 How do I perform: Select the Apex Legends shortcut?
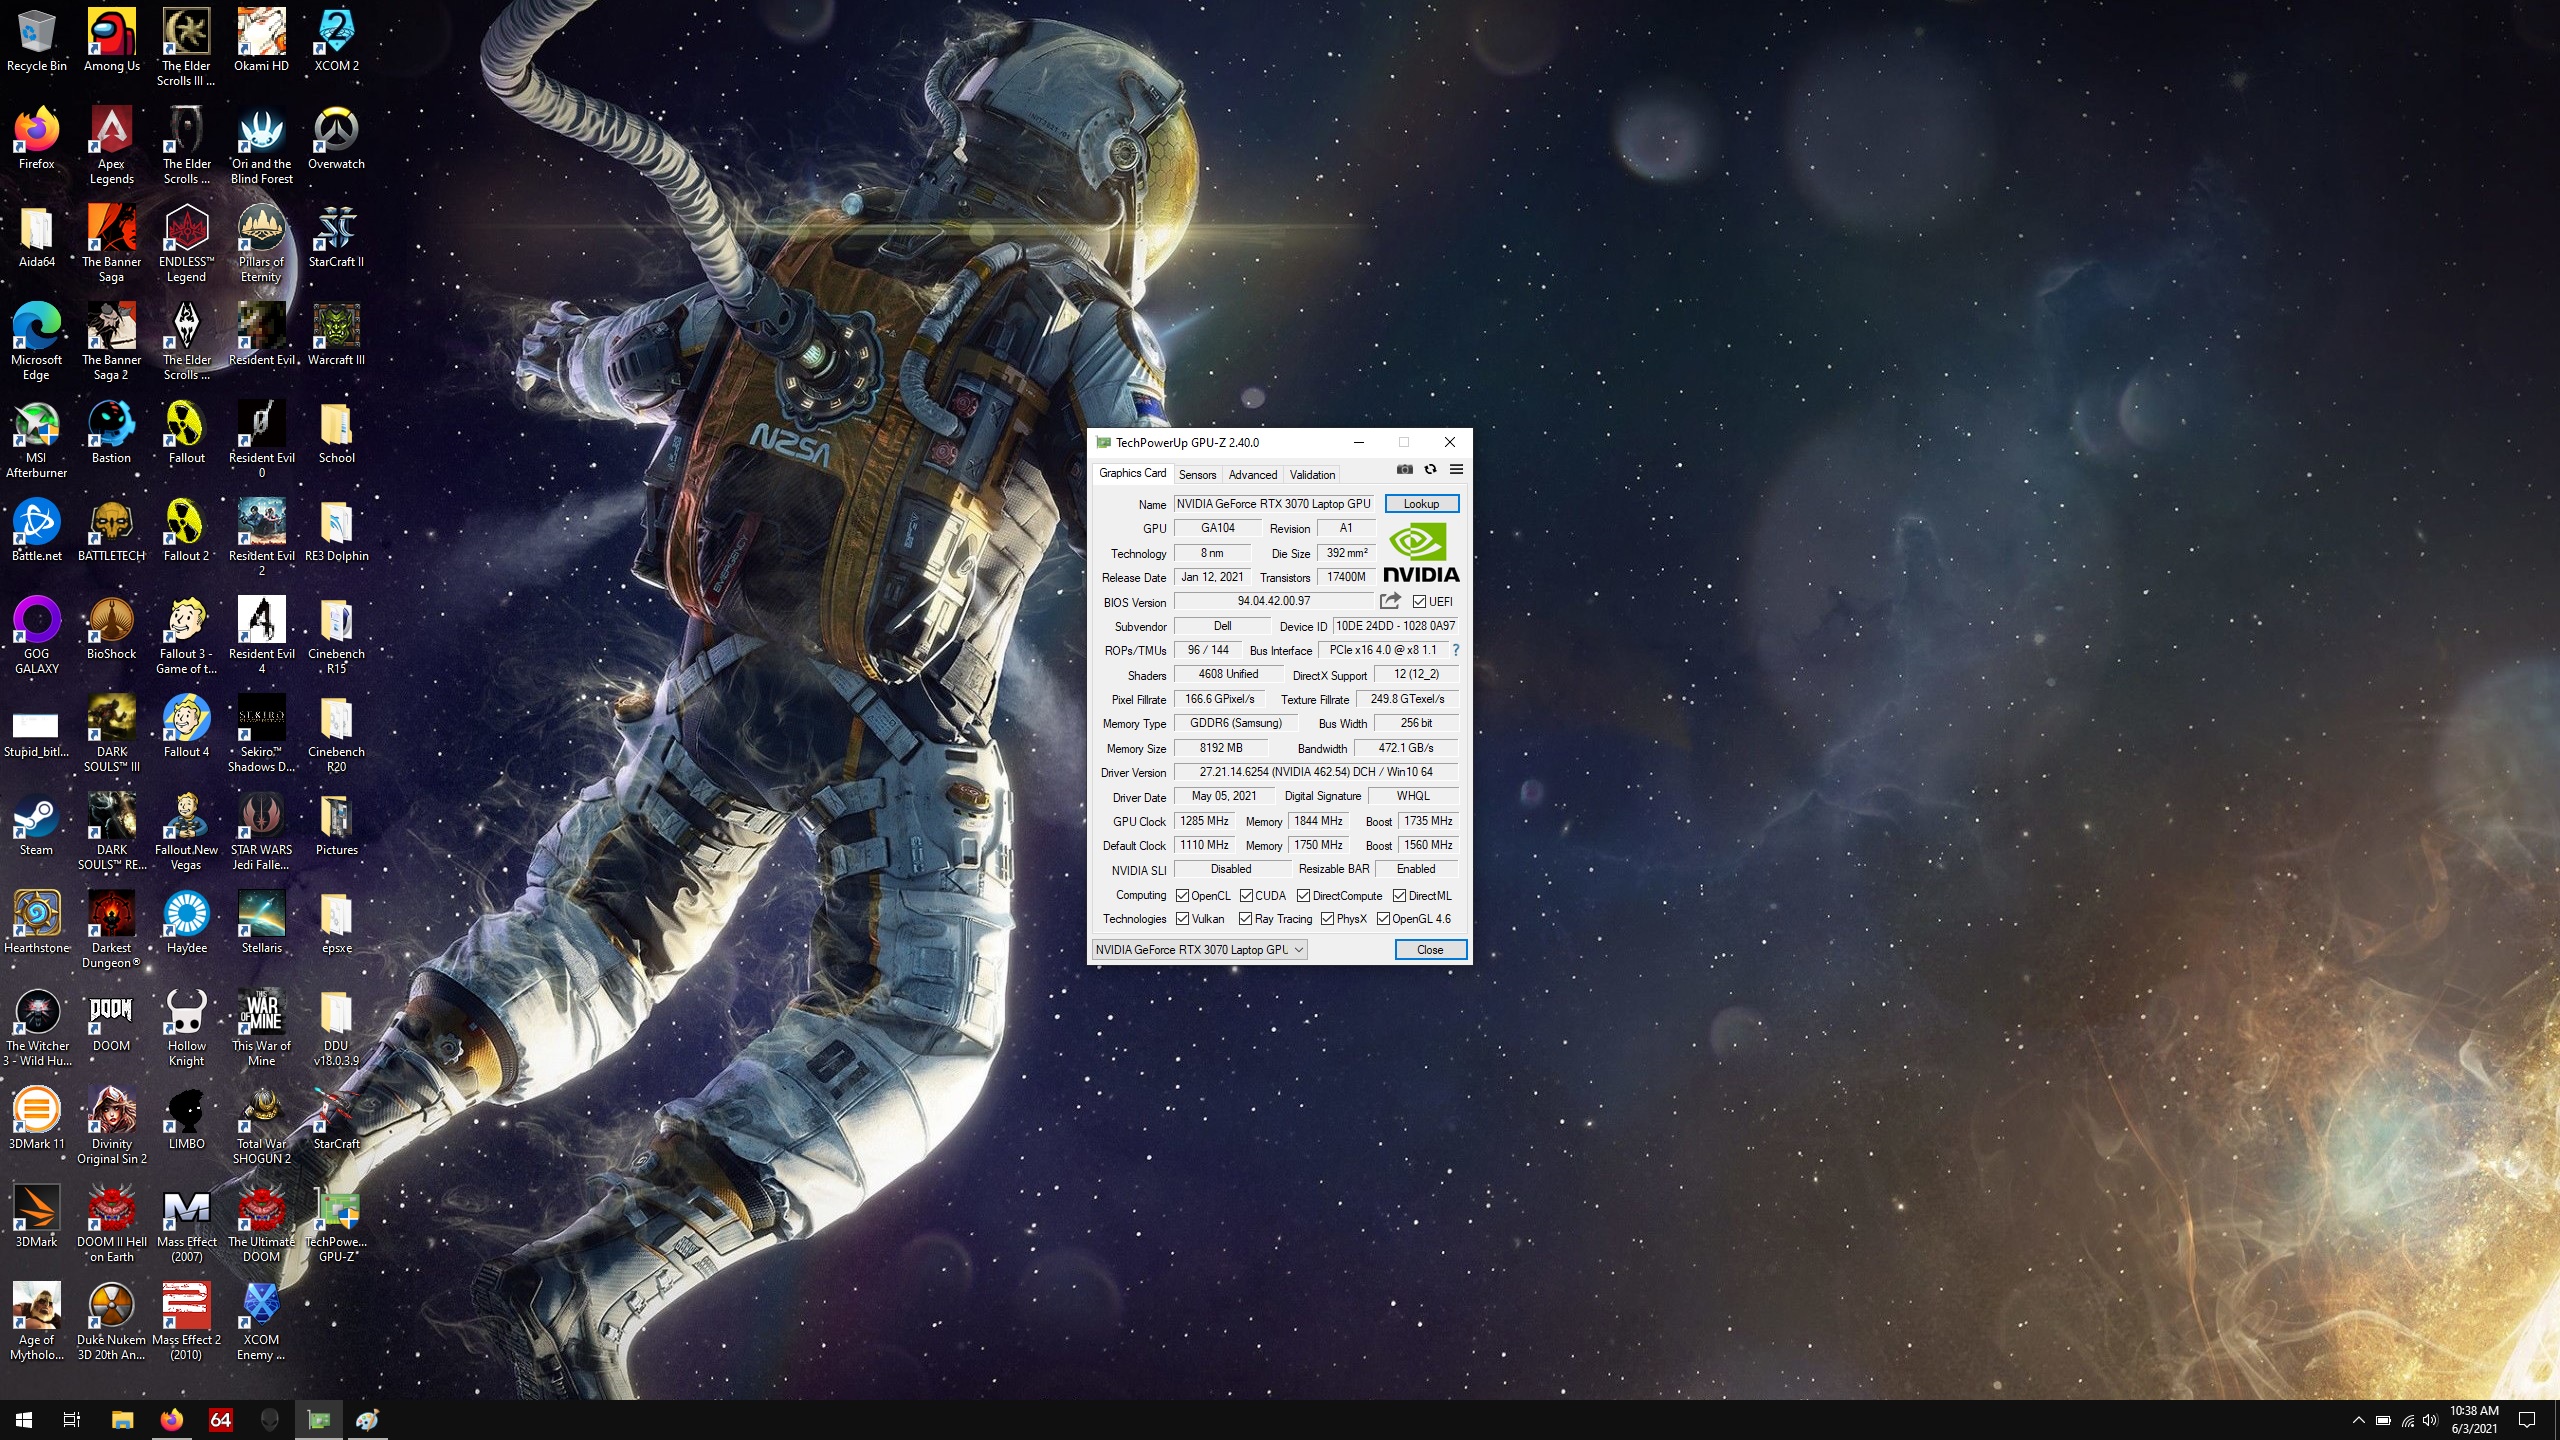[111, 146]
